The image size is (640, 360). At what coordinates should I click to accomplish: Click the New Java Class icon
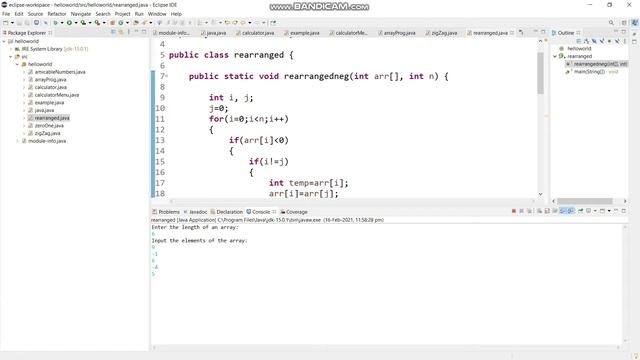tap(121, 23)
